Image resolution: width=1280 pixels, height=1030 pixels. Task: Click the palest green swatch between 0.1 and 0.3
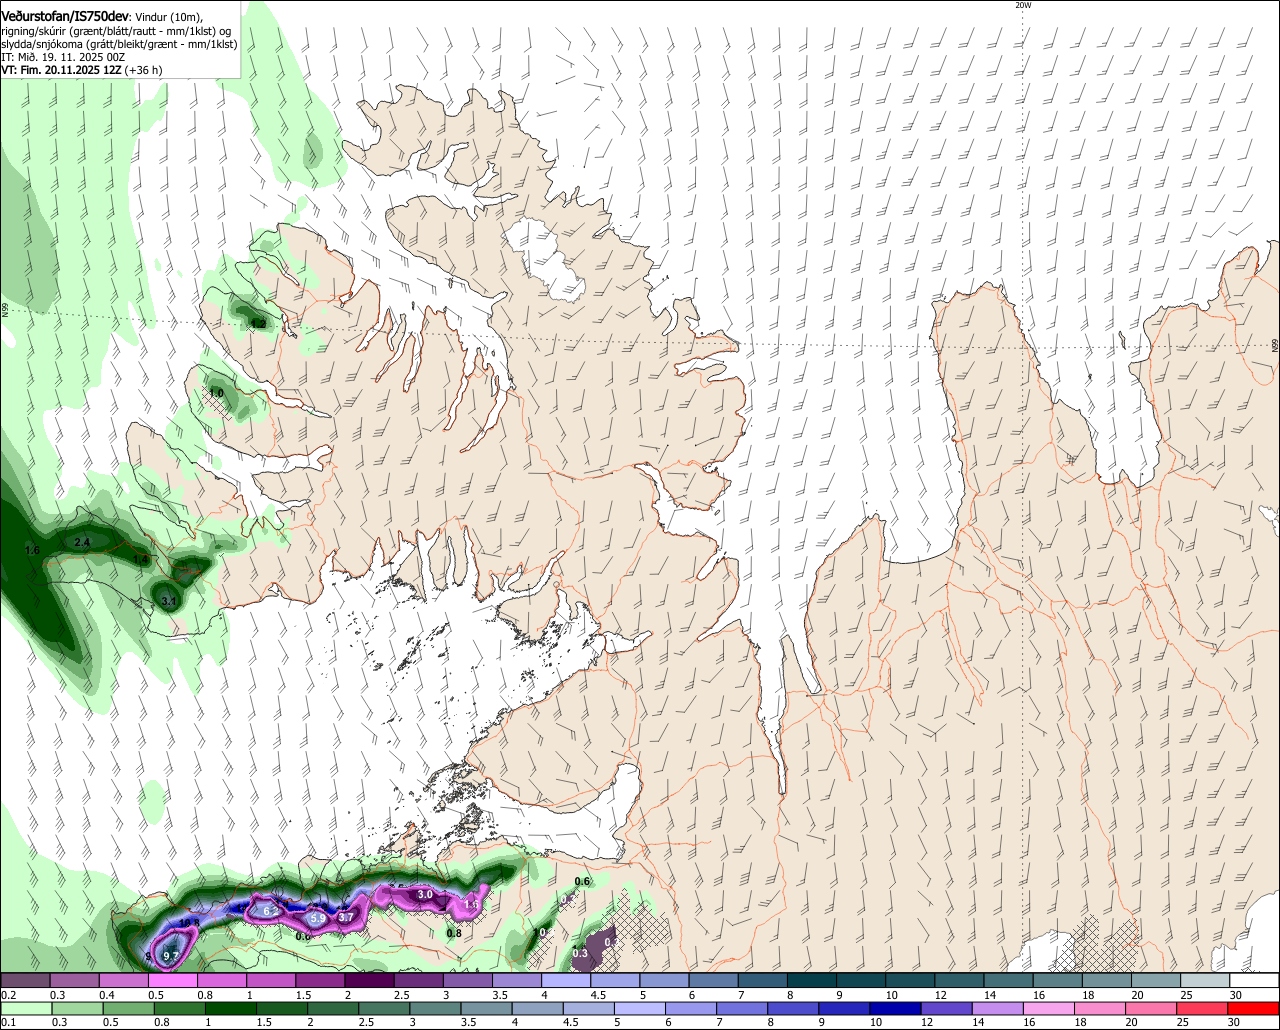pyautogui.click(x=25, y=1009)
